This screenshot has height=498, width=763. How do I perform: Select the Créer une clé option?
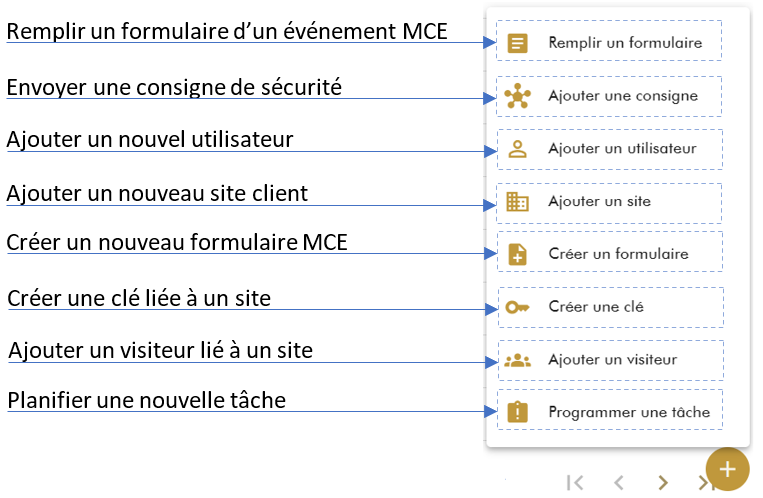click(596, 307)
